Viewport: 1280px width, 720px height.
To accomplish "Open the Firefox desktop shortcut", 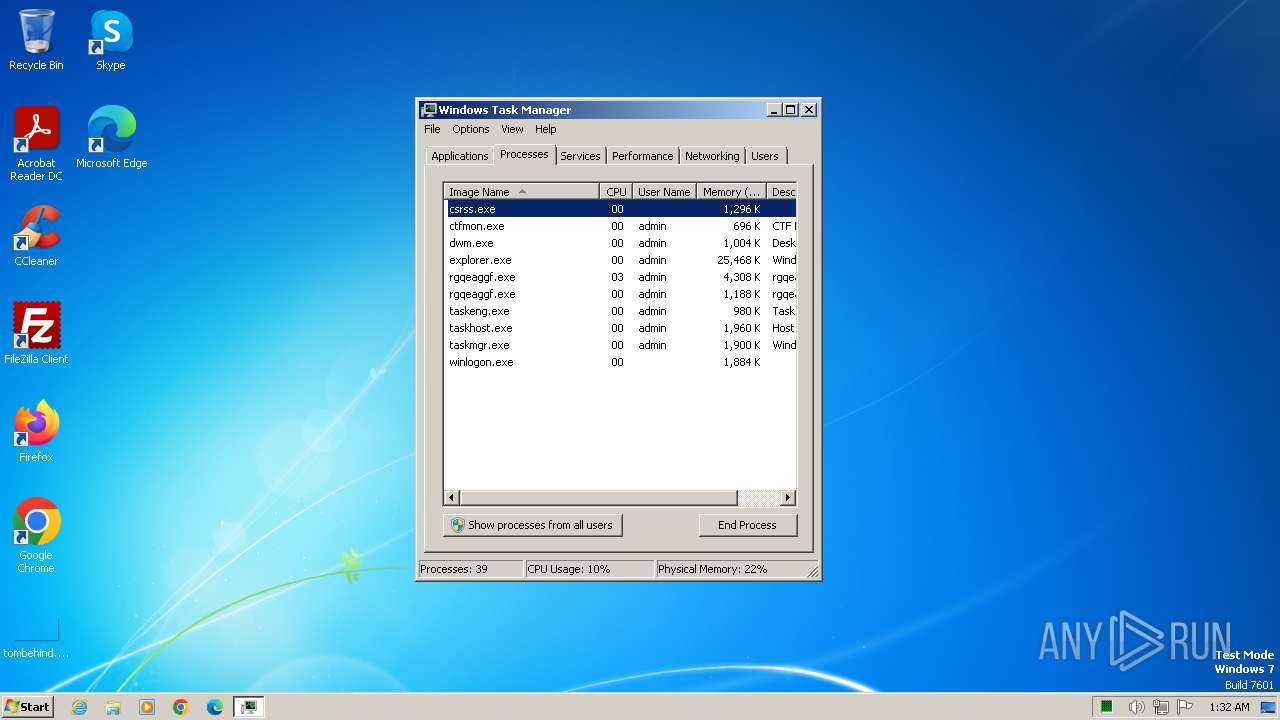I will pyautogui.click(x=36, y=431).
